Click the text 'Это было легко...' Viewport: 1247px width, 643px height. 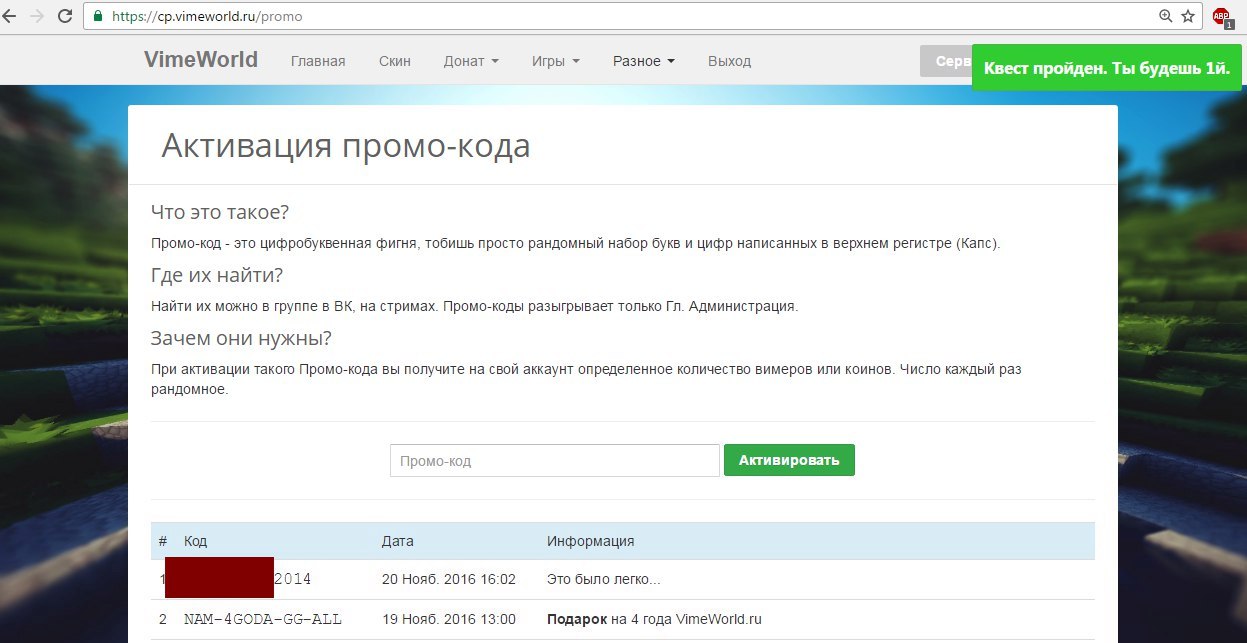coord(604,579)
